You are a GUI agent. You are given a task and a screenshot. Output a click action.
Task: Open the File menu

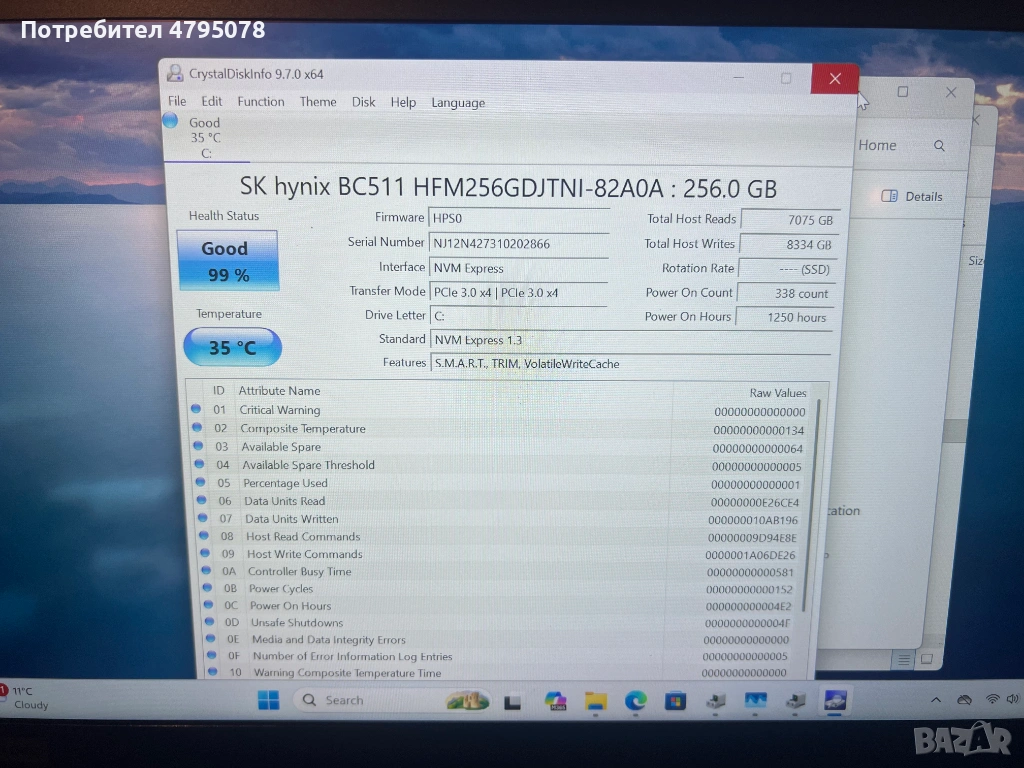pyautogui.click(x=177, y=101)
